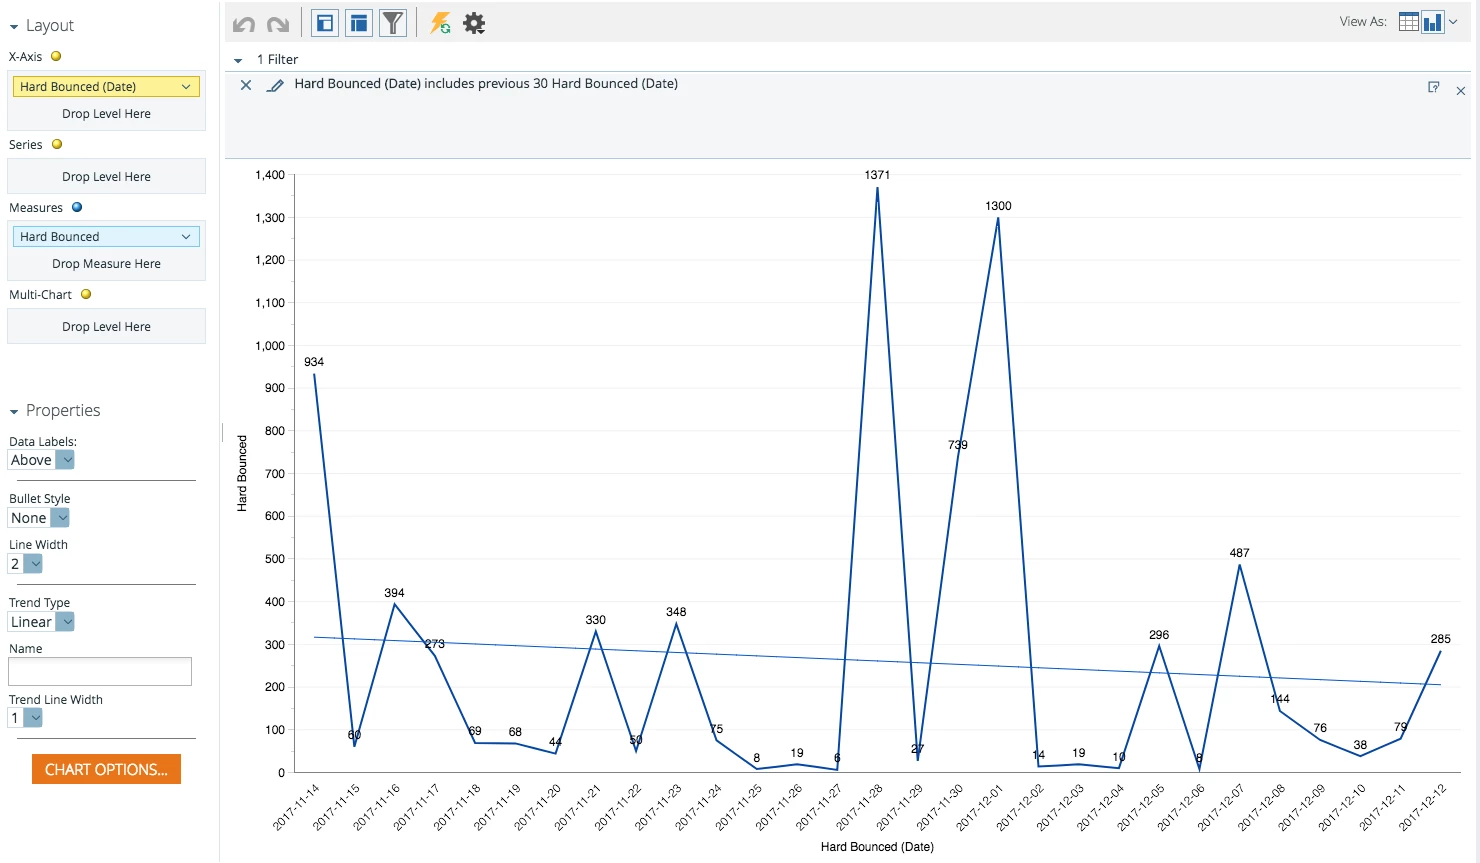Click the Undo arrow icon
1480x863 pixels.
coord(244,24)
